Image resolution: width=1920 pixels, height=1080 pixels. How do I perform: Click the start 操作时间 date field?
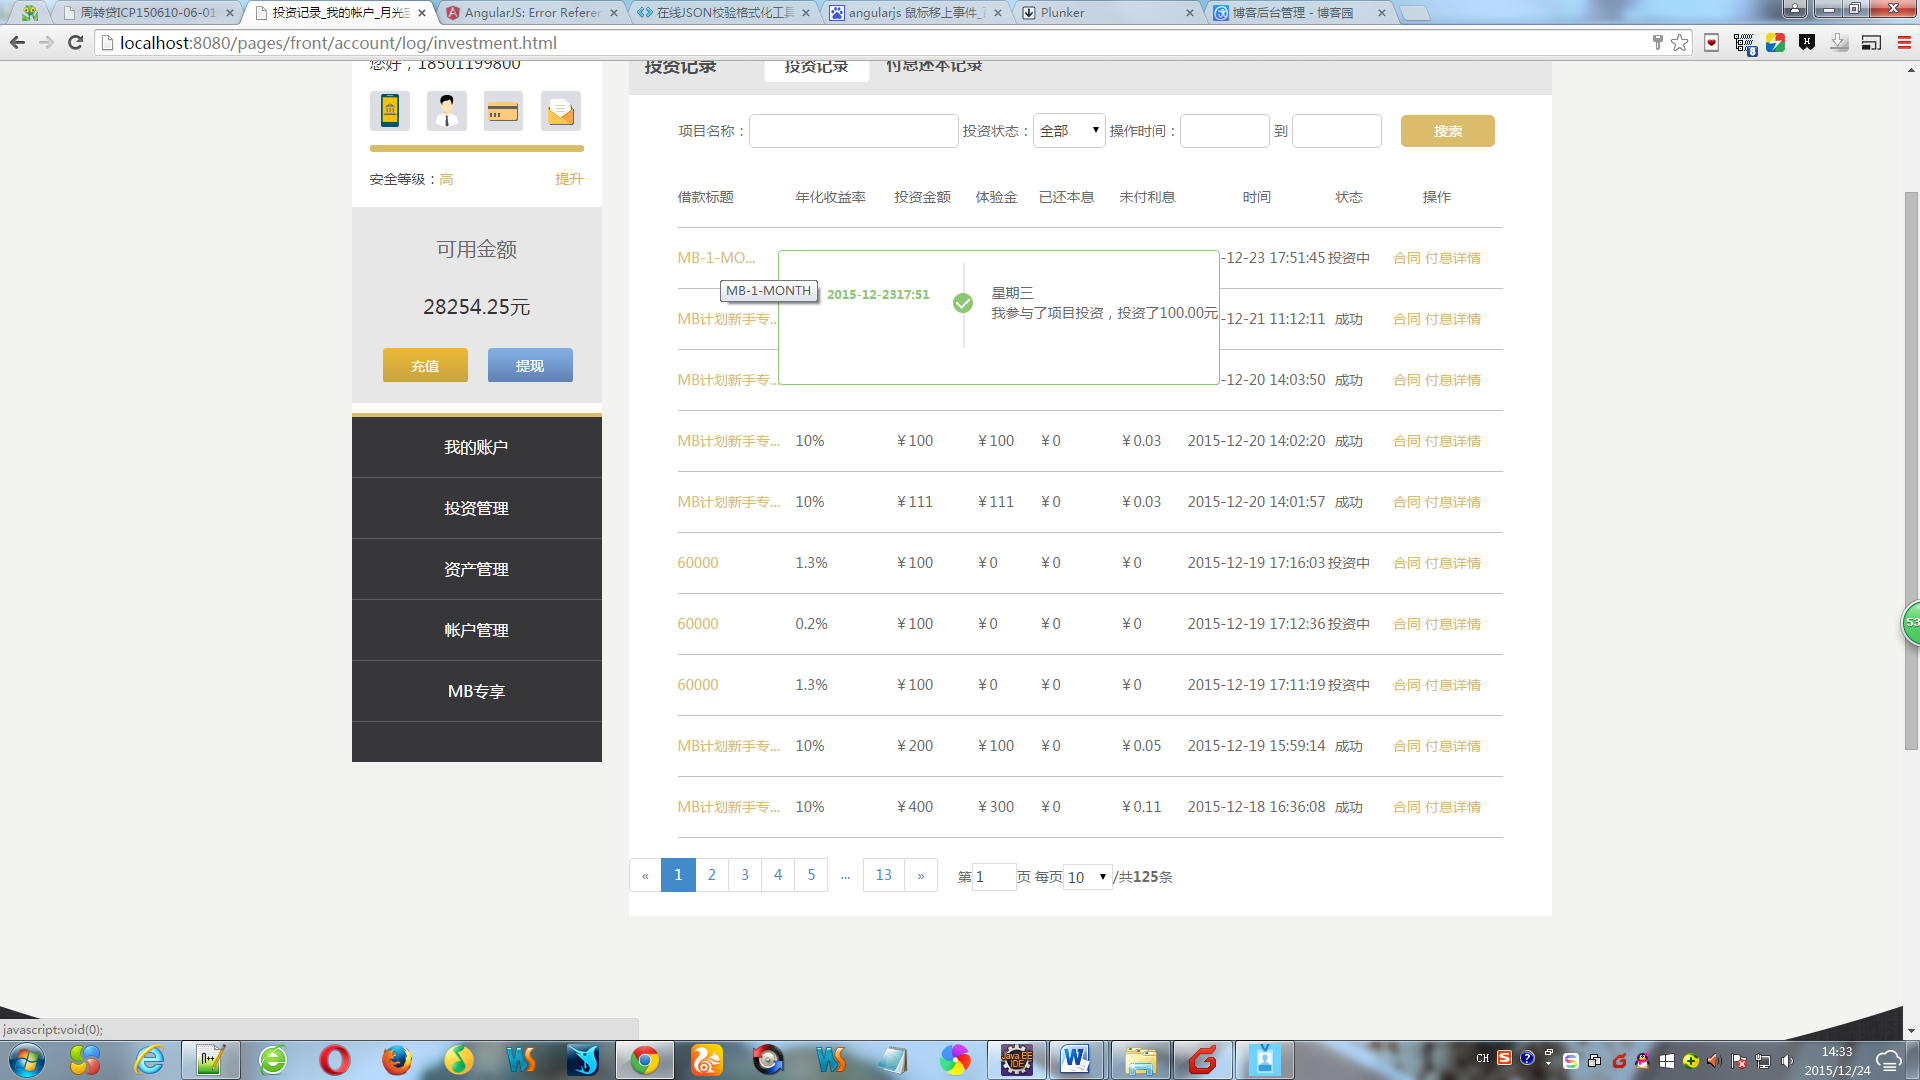(x=1225, y=131)
